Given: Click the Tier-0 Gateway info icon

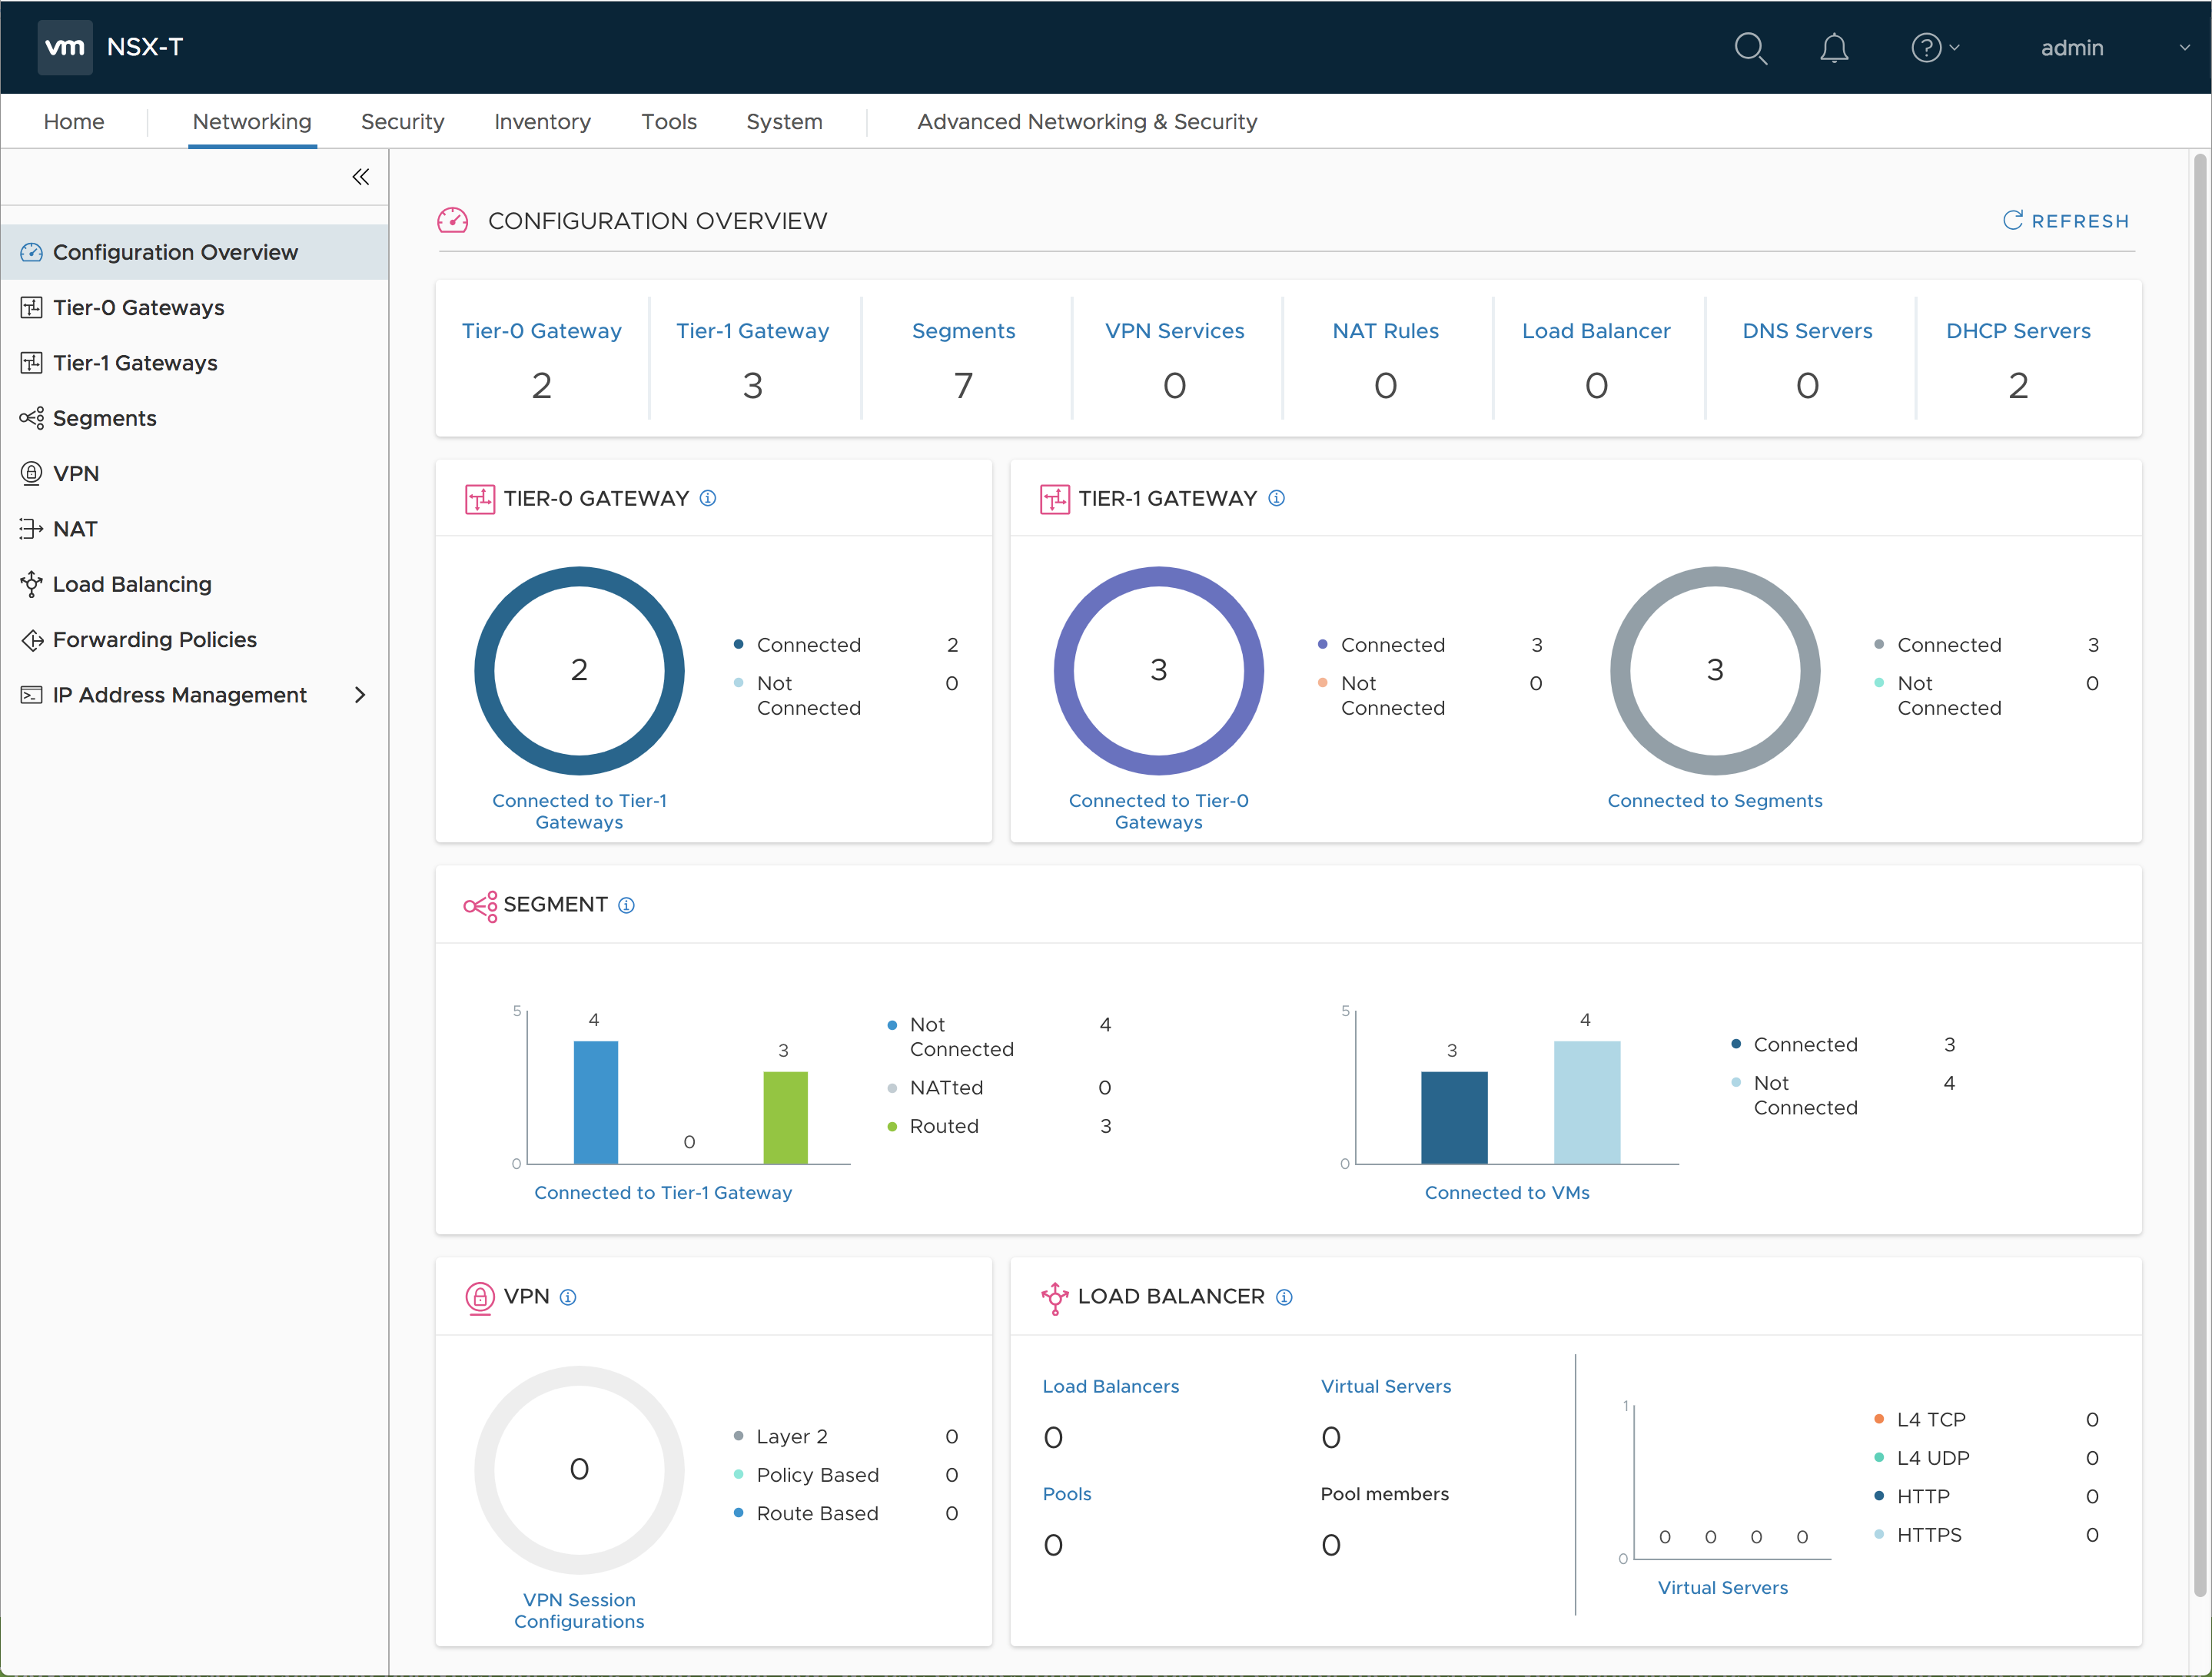Looking at the screenshot, I should tap(708, 498).
